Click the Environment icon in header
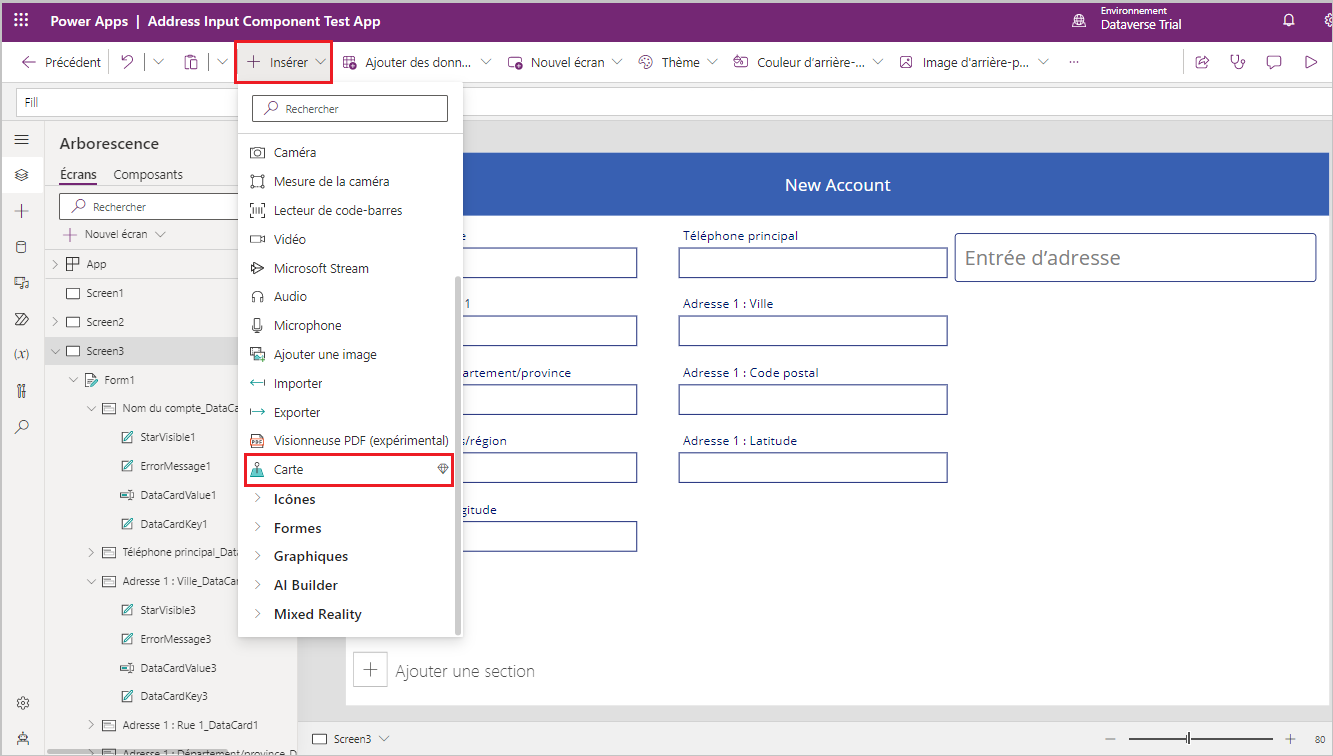Screen dimensions: 1333x756 [x=1079, y=20]
